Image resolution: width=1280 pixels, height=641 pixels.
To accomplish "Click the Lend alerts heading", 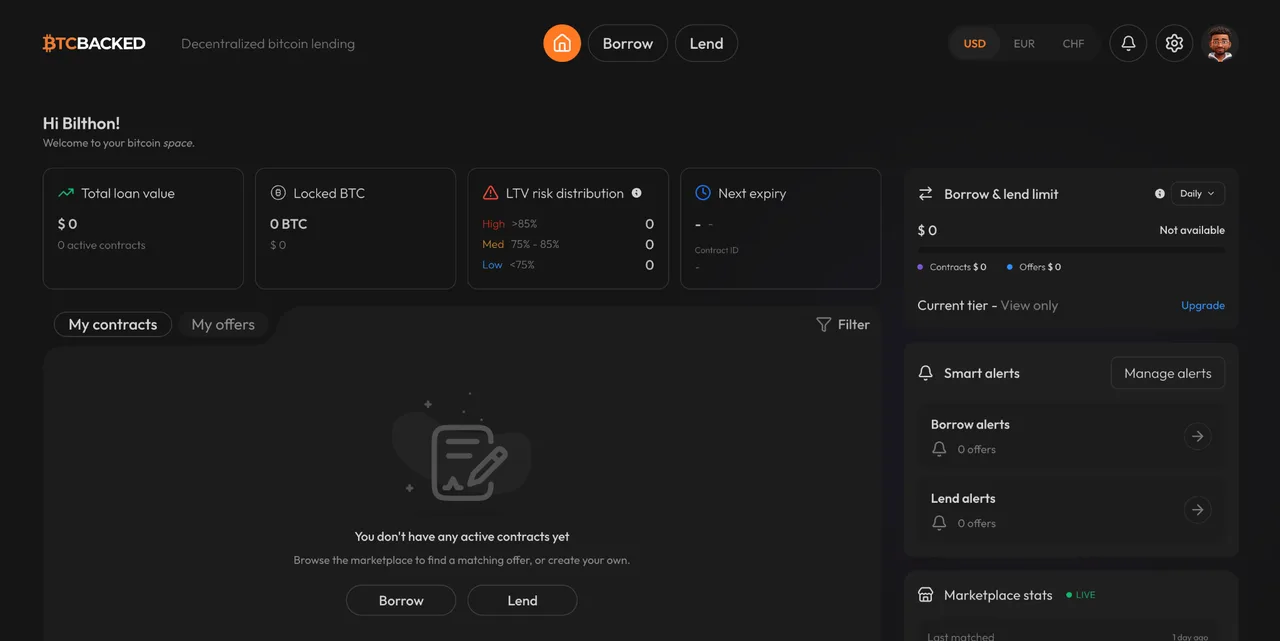I will (x=963, y=498).
